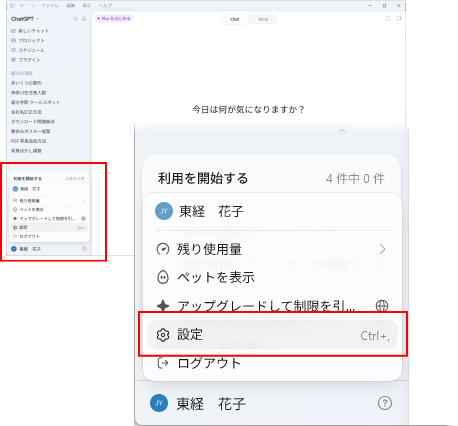Click the back arrow in the title bar
This screenshot has width=458, height=426.
(x=22, y=6)
